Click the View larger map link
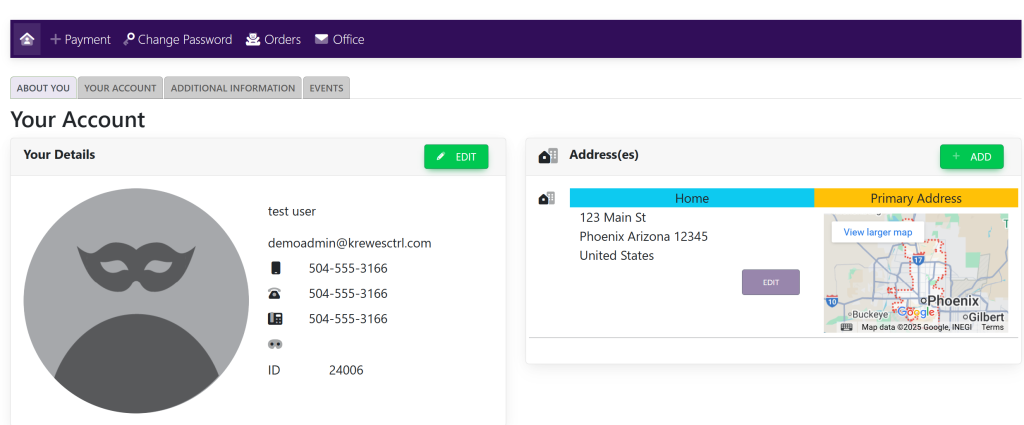 877,232
